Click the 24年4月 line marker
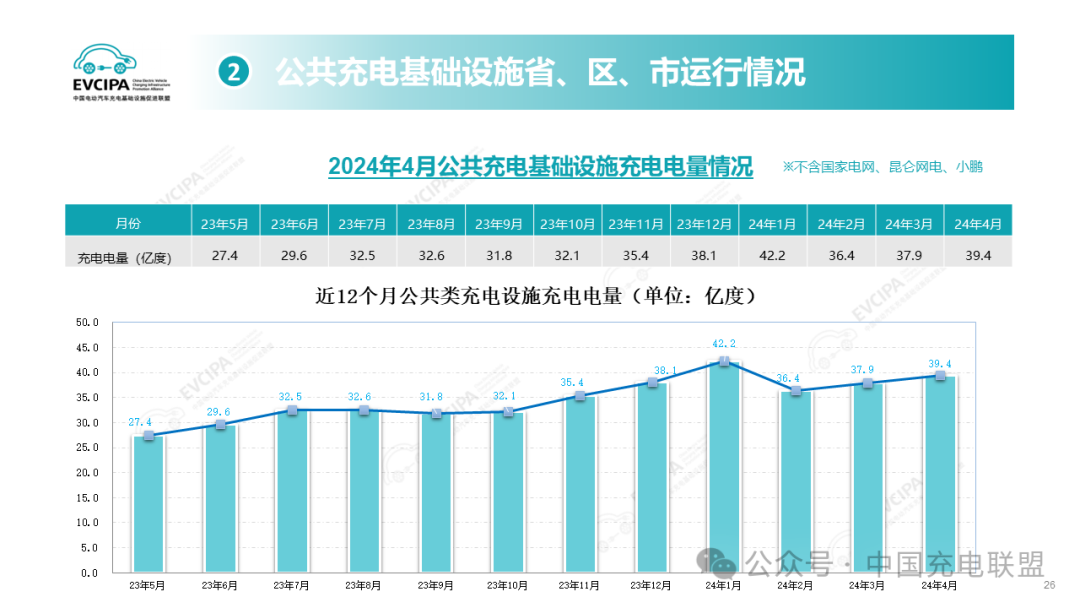Screen dimensions: 1080x608 [940, 376]
